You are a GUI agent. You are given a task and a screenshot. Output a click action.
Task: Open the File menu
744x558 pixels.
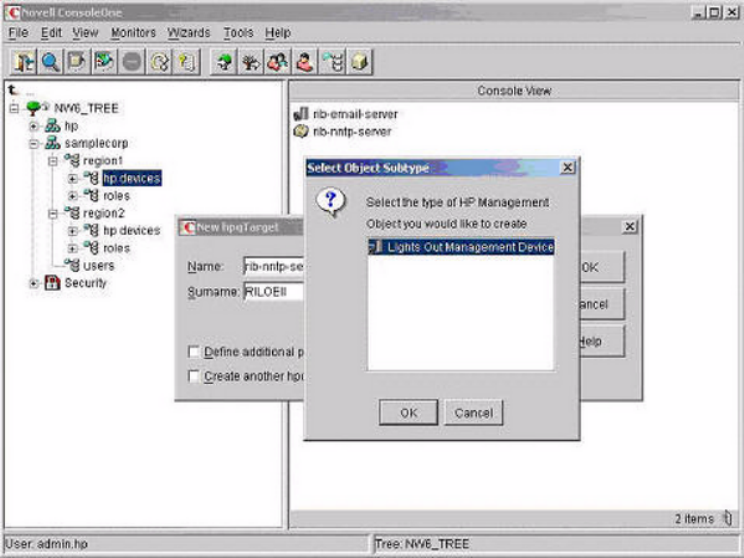pyautogui.click(x=19, y=33)
